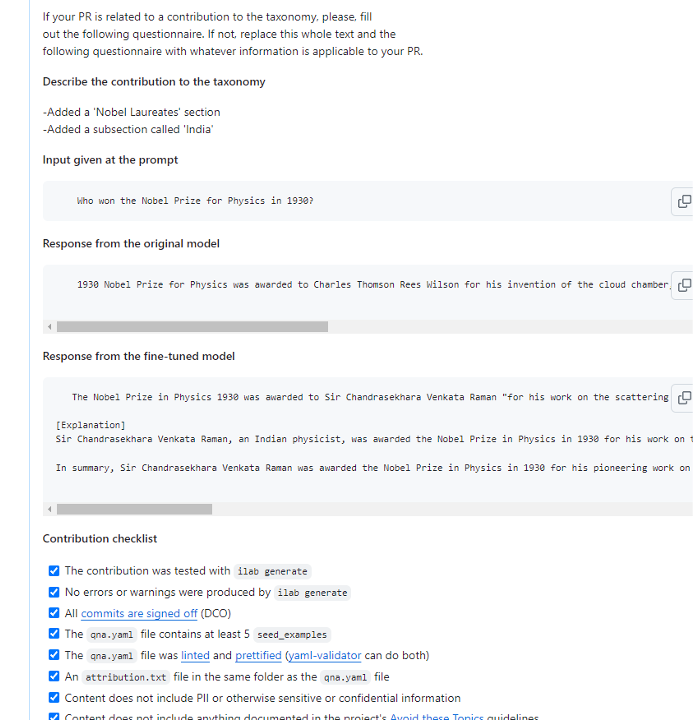Click the 'Who won the Nobel Prize' prompt text
The image size is (693, 720).
(x=195, y=201)
